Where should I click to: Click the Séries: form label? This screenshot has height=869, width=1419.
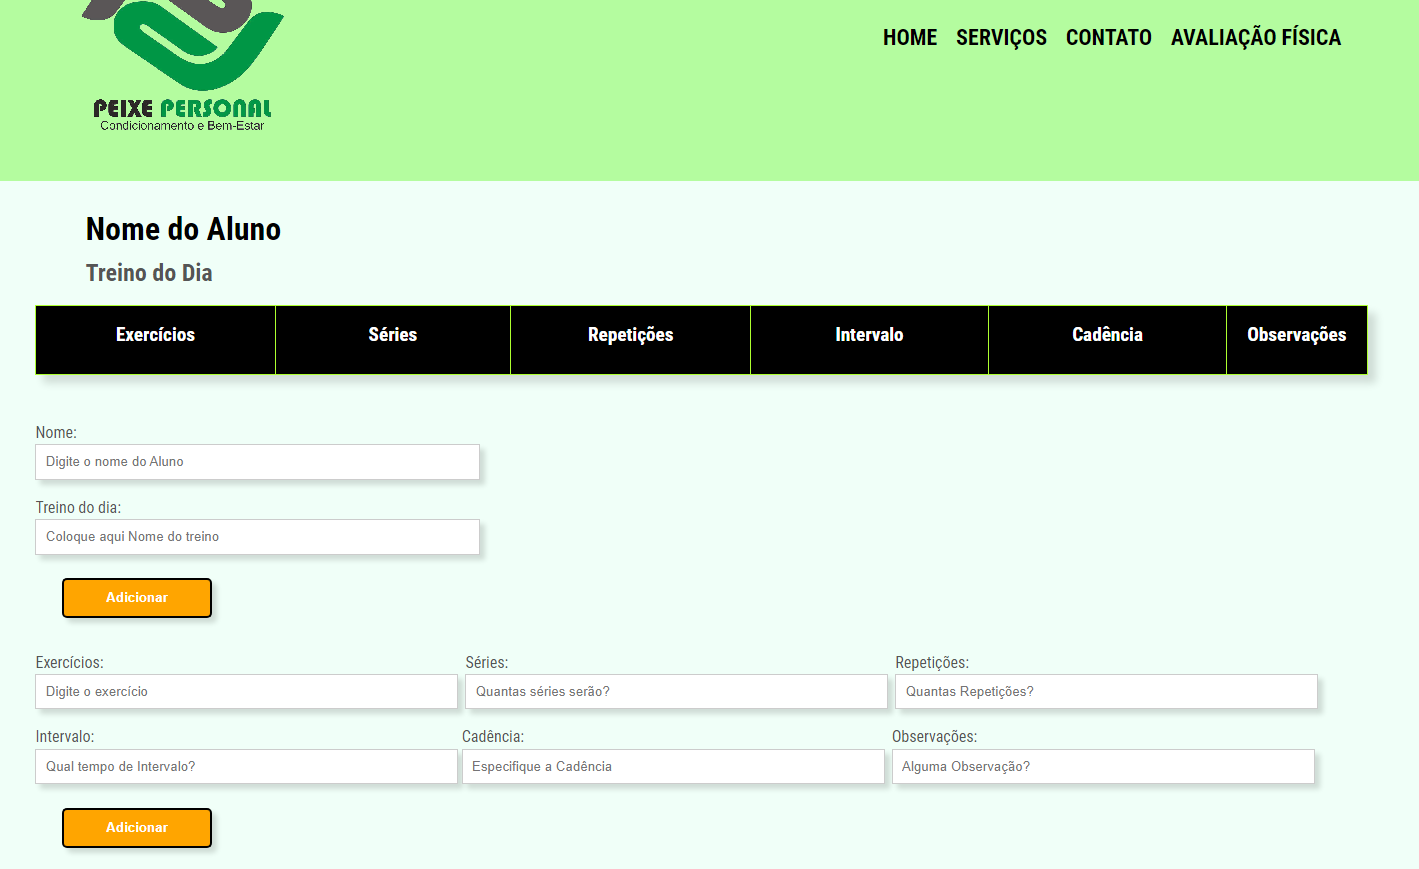(x=487, y=663)
